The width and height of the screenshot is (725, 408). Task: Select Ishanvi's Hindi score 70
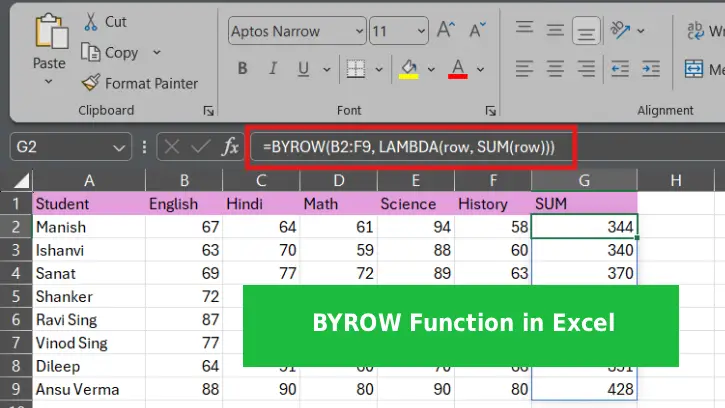[261, 250]
